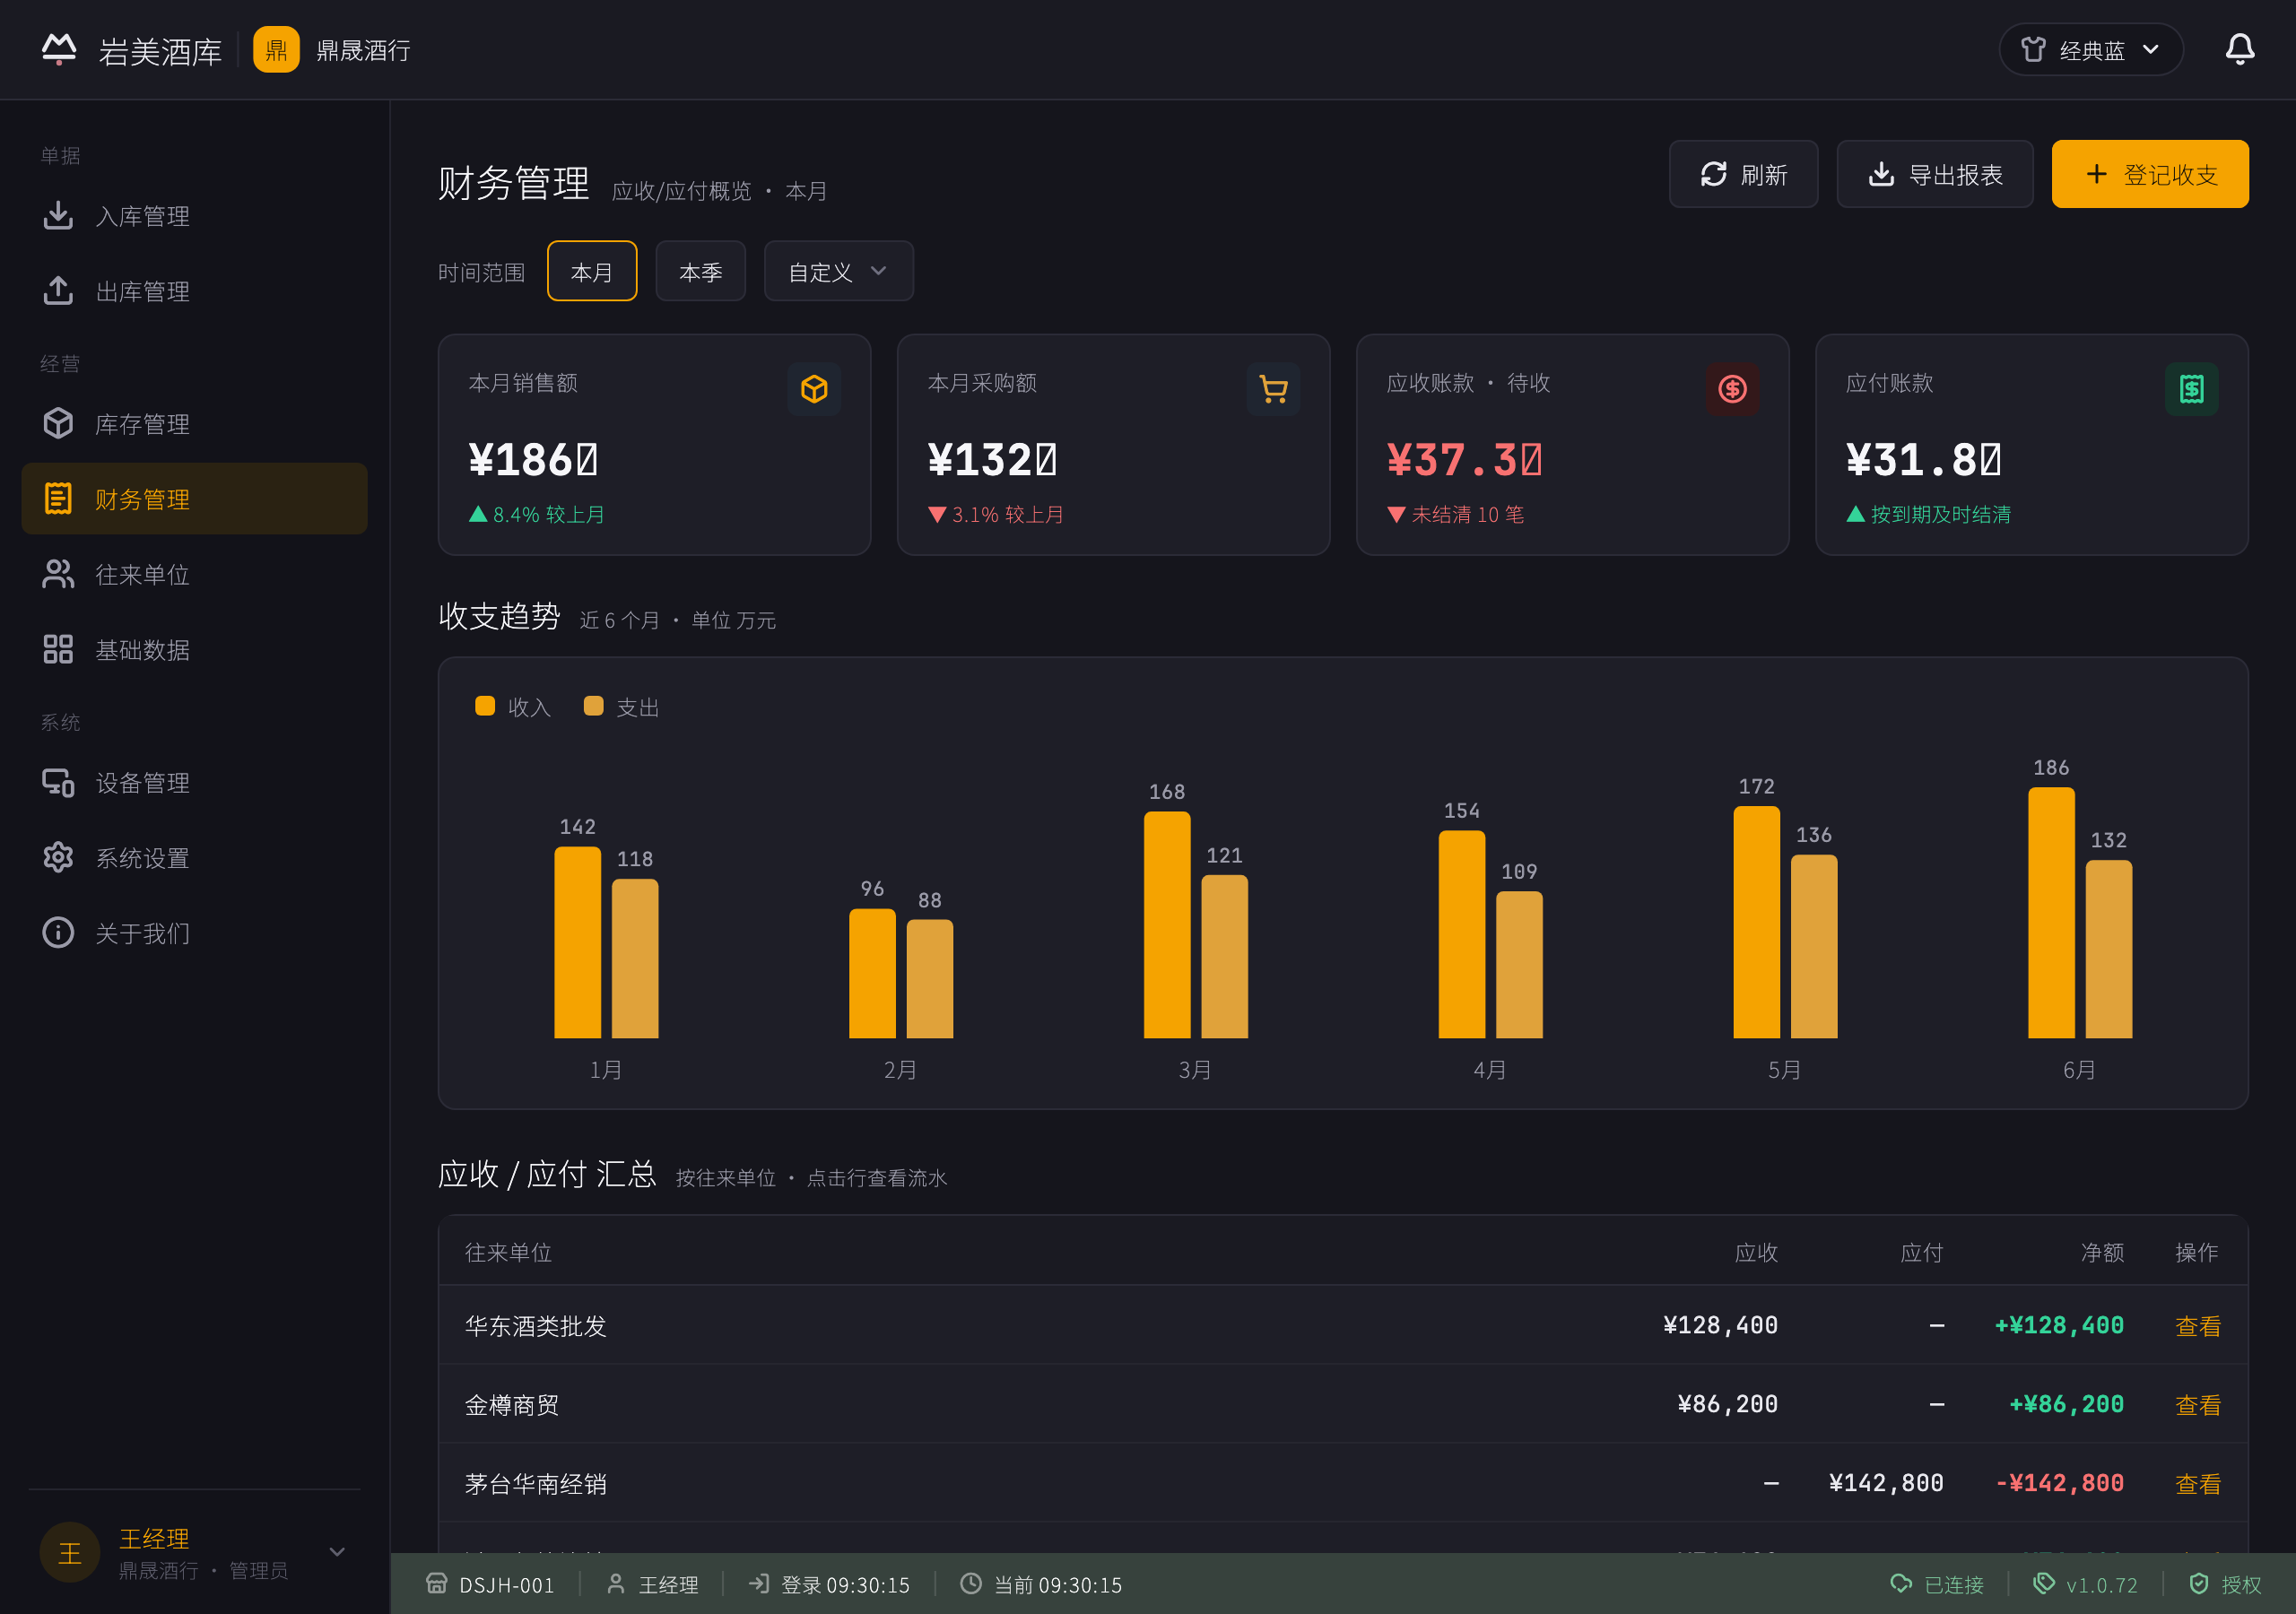The image size is (2296, 1614).
Task: Click the 导出报表 button
Action: 1934,174
